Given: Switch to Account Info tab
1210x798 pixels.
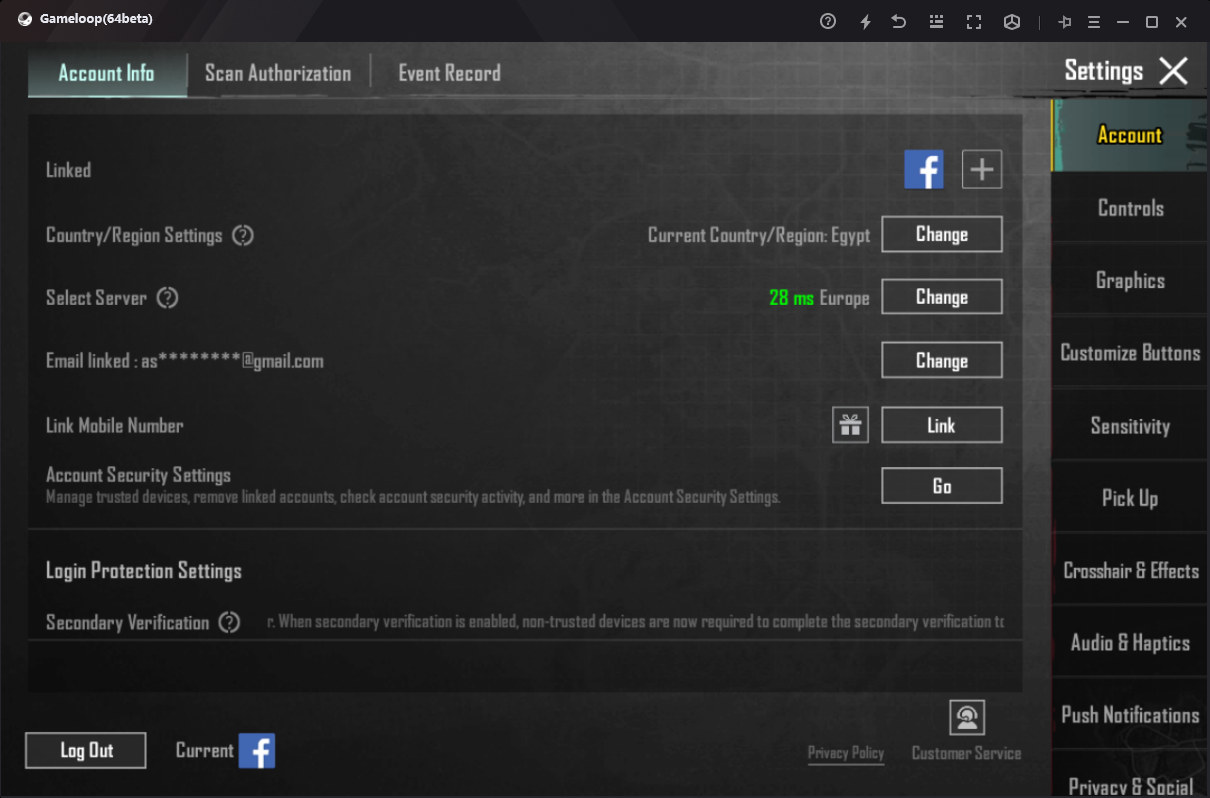Looking at the screenshot, I should point(107,73).
